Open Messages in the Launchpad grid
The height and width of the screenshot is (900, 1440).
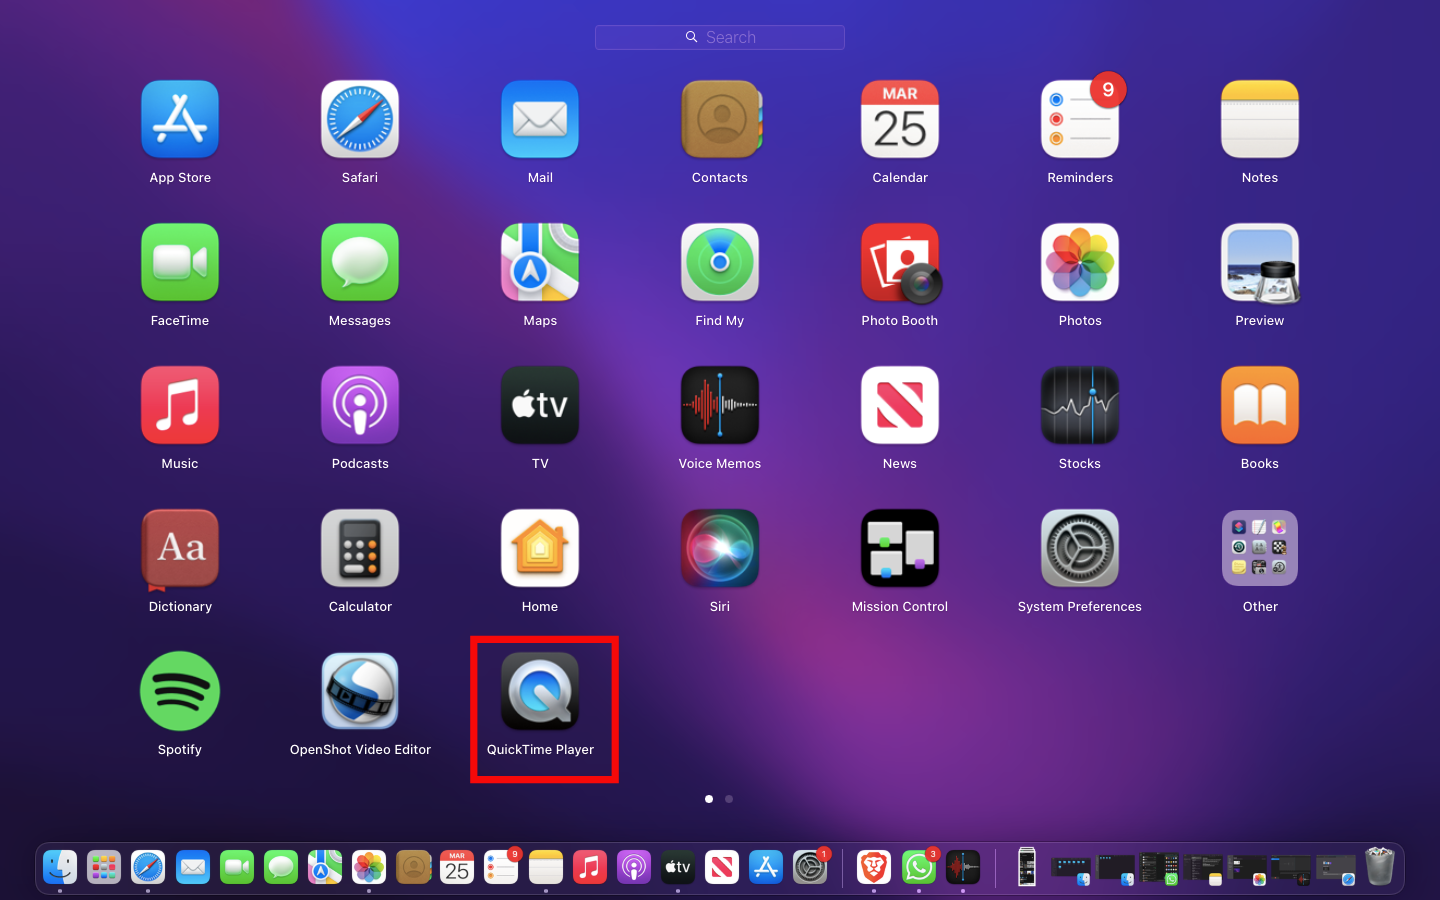tap(360, 263)
